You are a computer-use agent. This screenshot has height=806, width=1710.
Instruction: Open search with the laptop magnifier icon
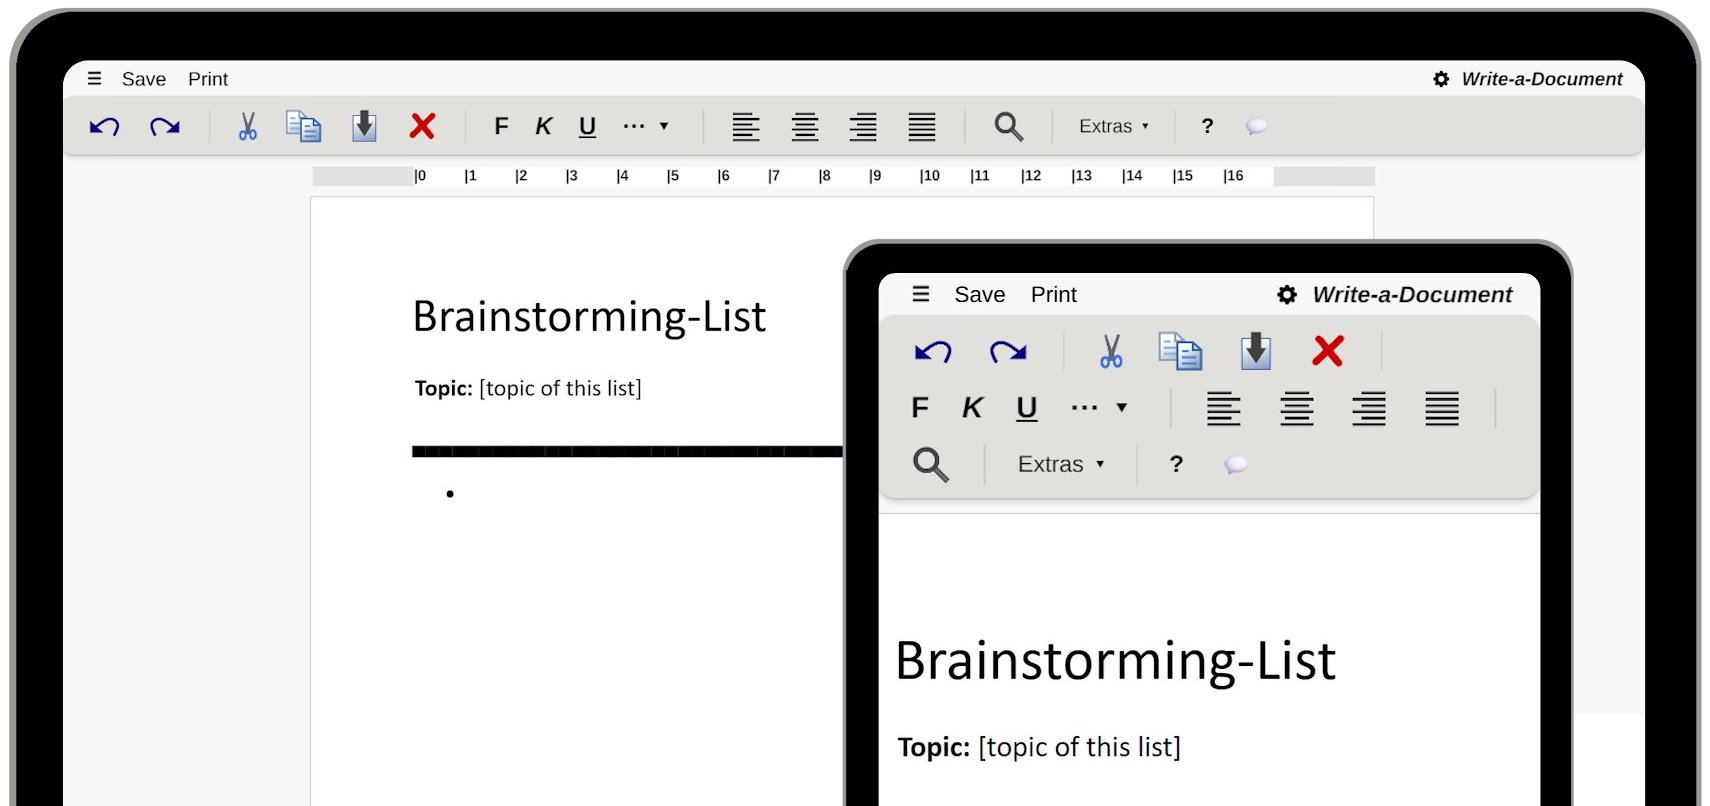[x=1008, y=126]
